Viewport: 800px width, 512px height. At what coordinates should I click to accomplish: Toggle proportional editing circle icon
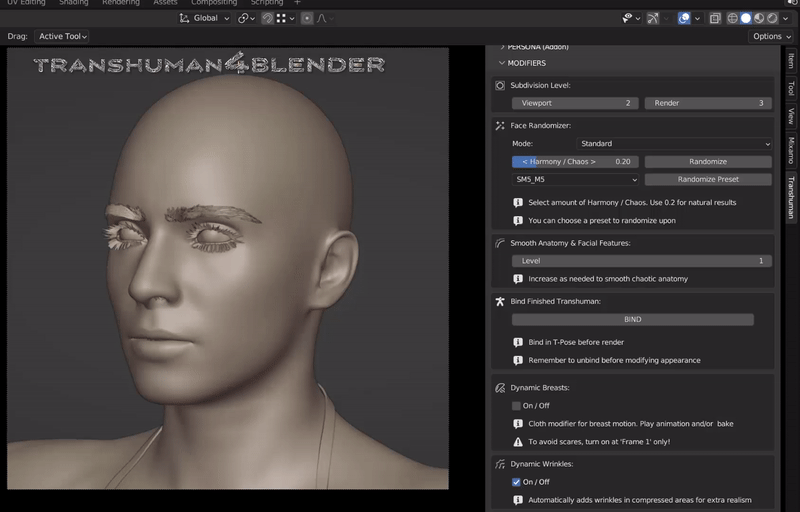[307, 18]
